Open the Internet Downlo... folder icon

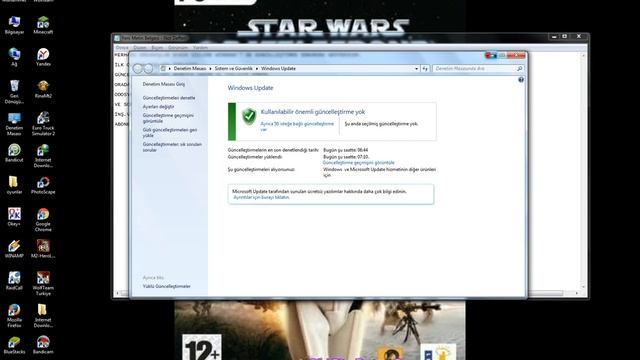43,316
